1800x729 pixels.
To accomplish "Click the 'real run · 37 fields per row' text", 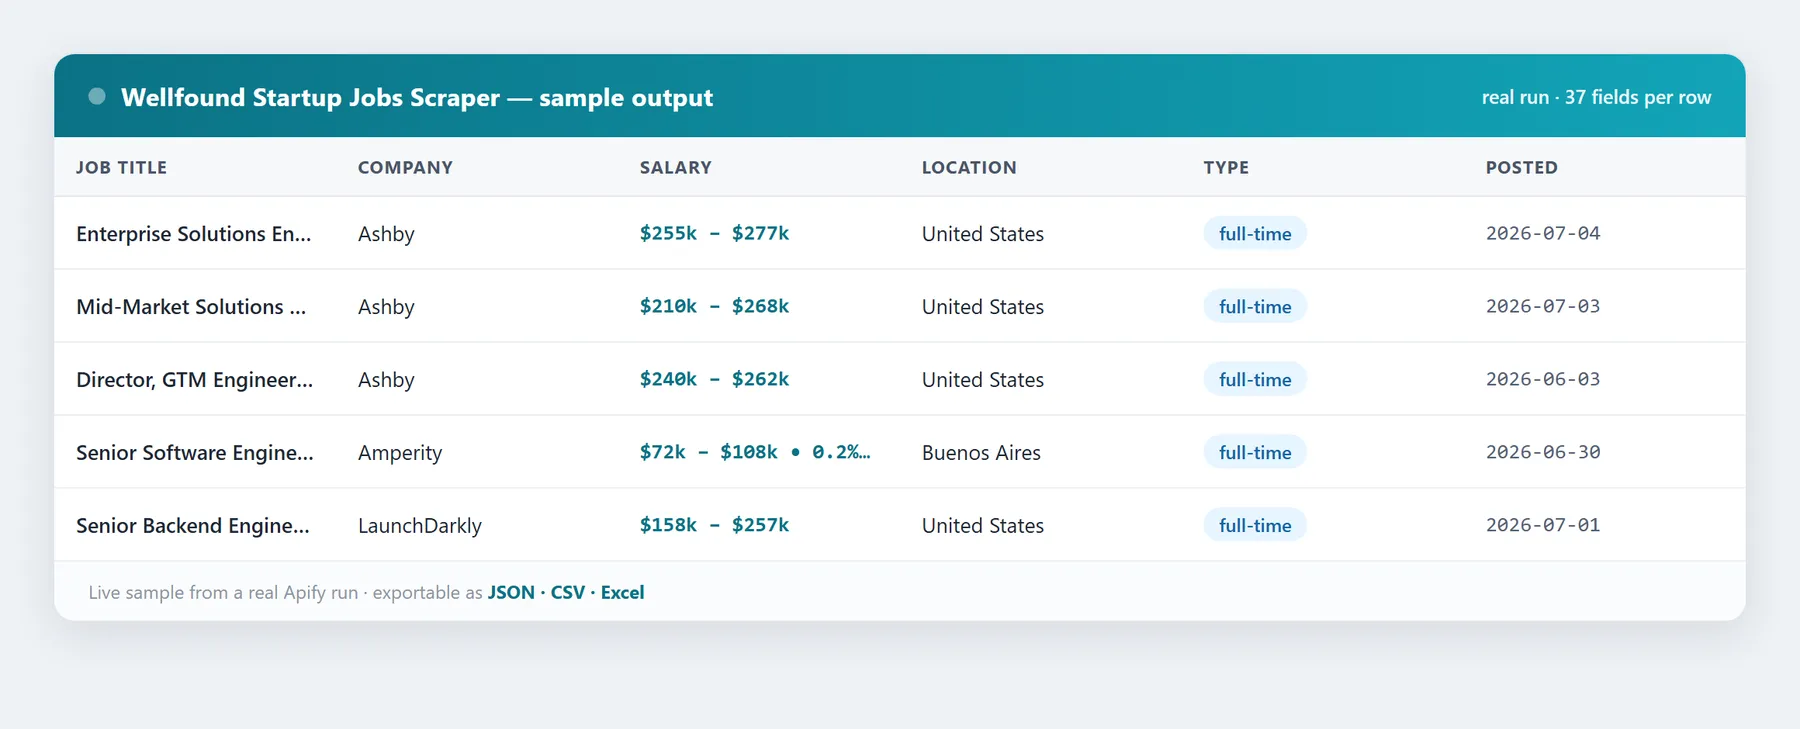I will tap(1596, 97).
